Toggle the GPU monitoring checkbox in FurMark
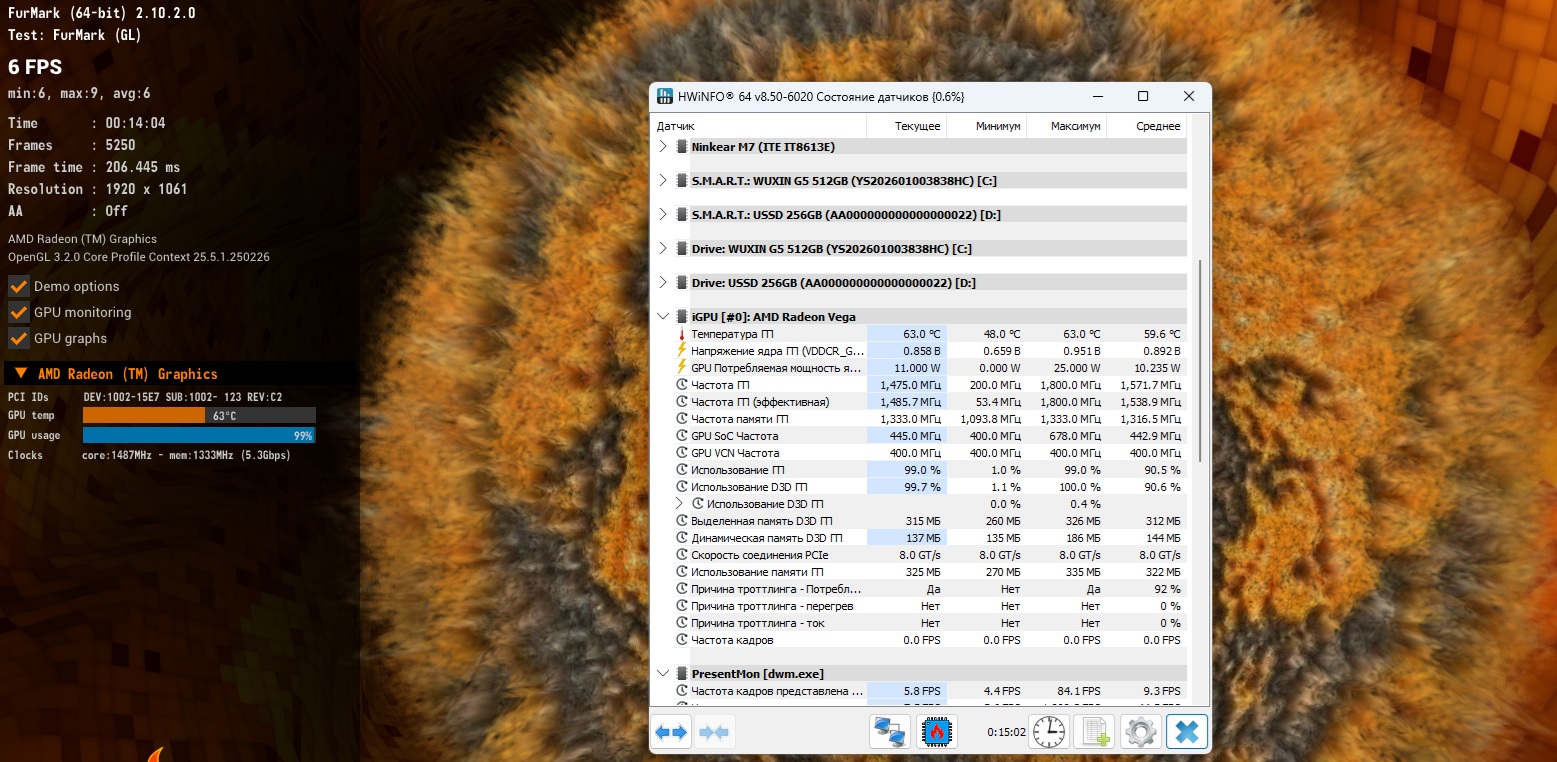The height and width of the screenshot is (762, 1557). (18, 312)
